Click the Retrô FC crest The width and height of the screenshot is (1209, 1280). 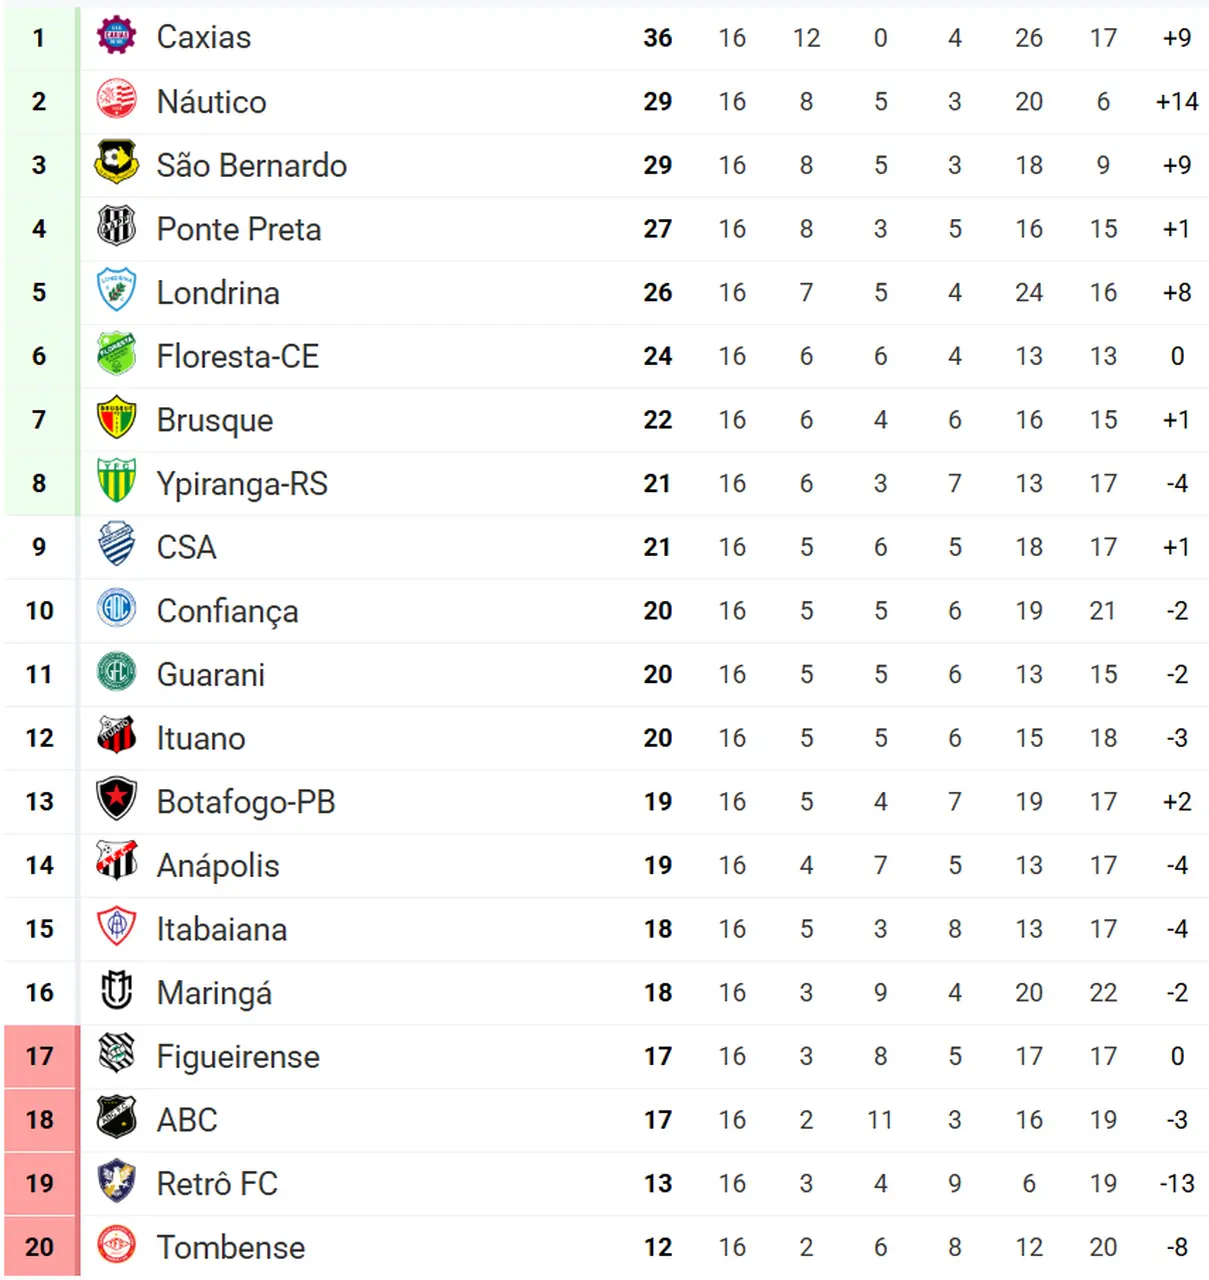pos(116,1183)
